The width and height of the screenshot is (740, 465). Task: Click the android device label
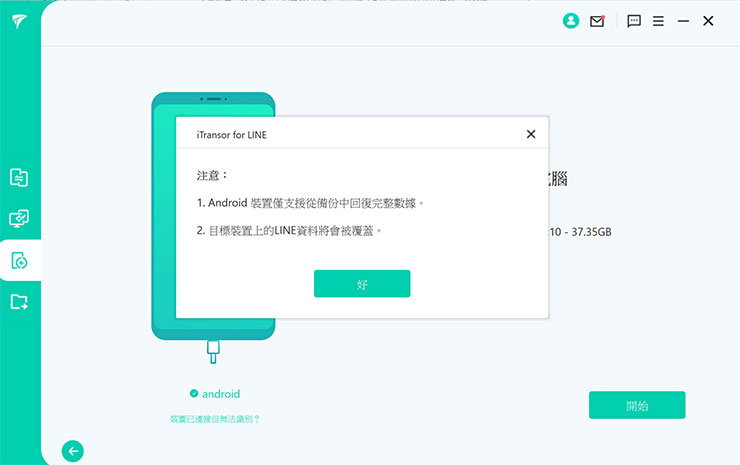[x=221, y=394]
